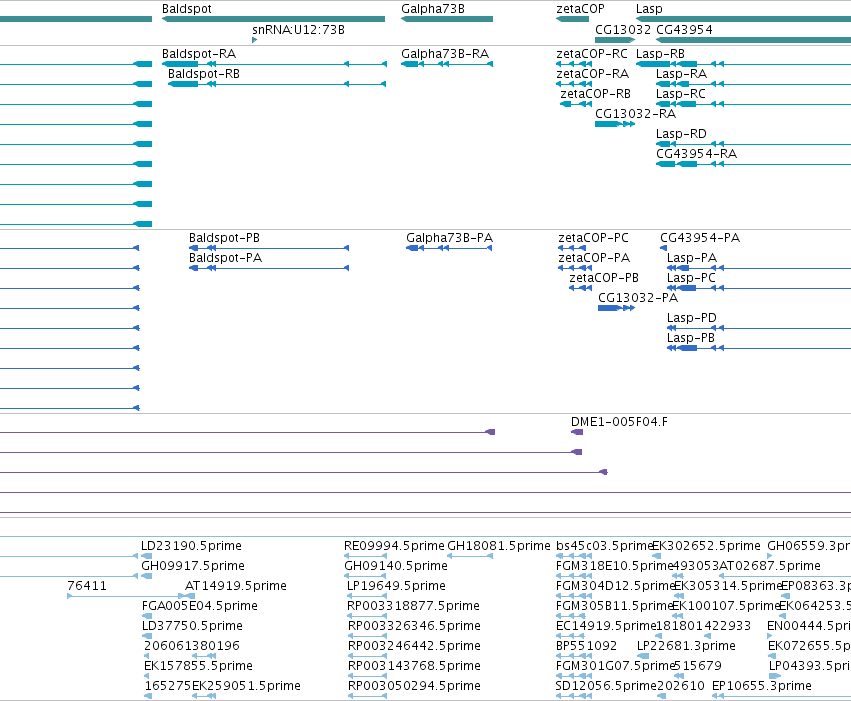Screen dimensions: 851x701
Task: Select the Lasp-RC transcript label
Action: [x=681, y=94]
